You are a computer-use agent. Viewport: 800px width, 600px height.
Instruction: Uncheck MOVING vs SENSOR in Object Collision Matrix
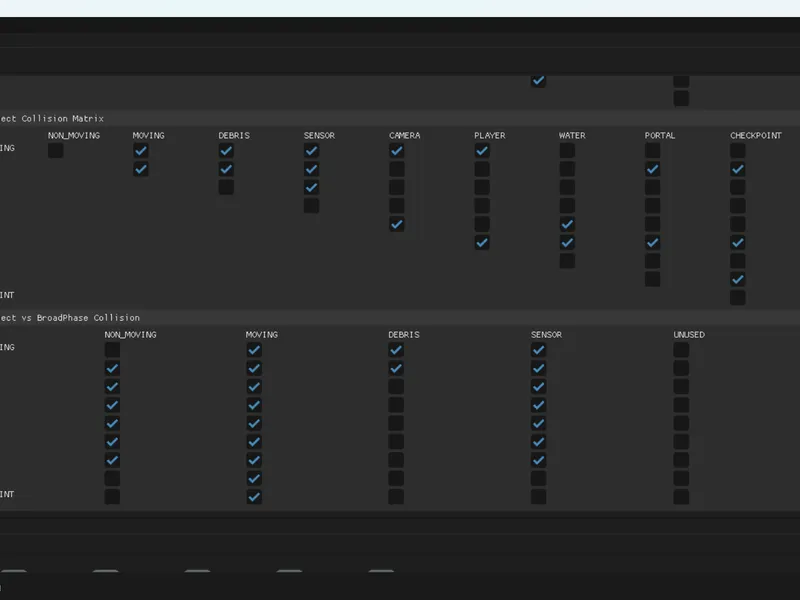[311, 169]
